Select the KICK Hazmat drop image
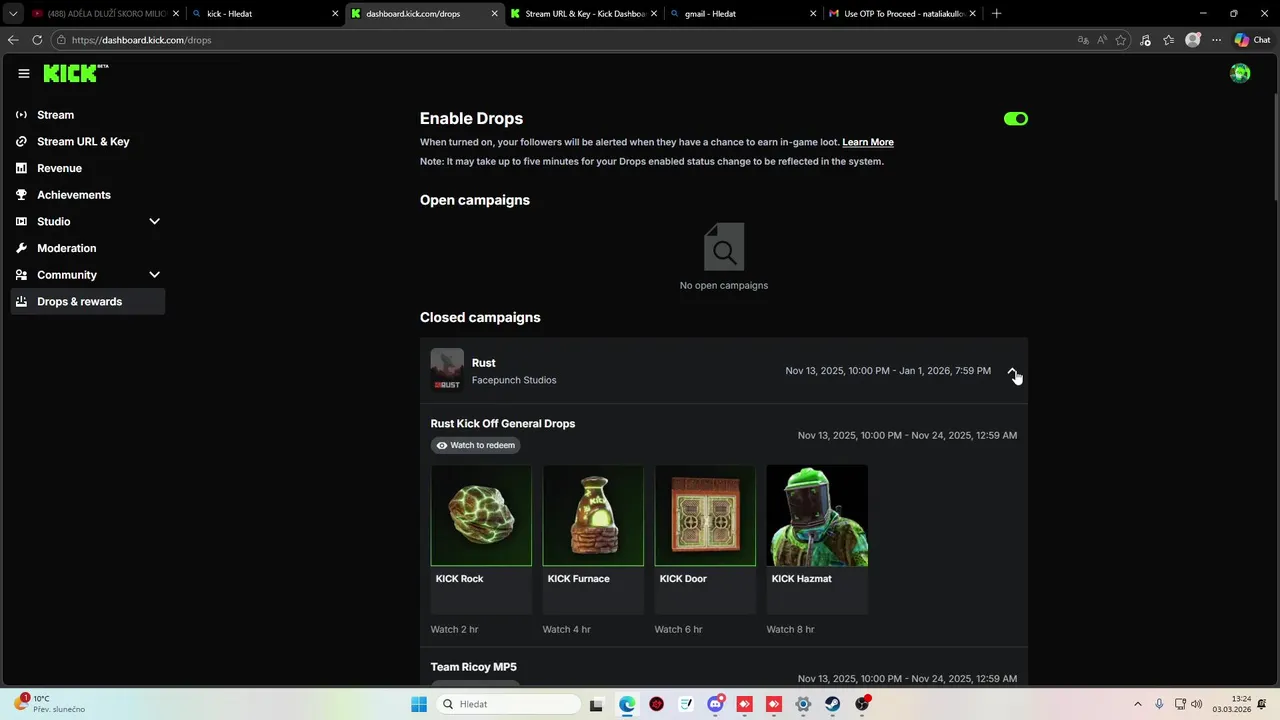 coord(817,515)
